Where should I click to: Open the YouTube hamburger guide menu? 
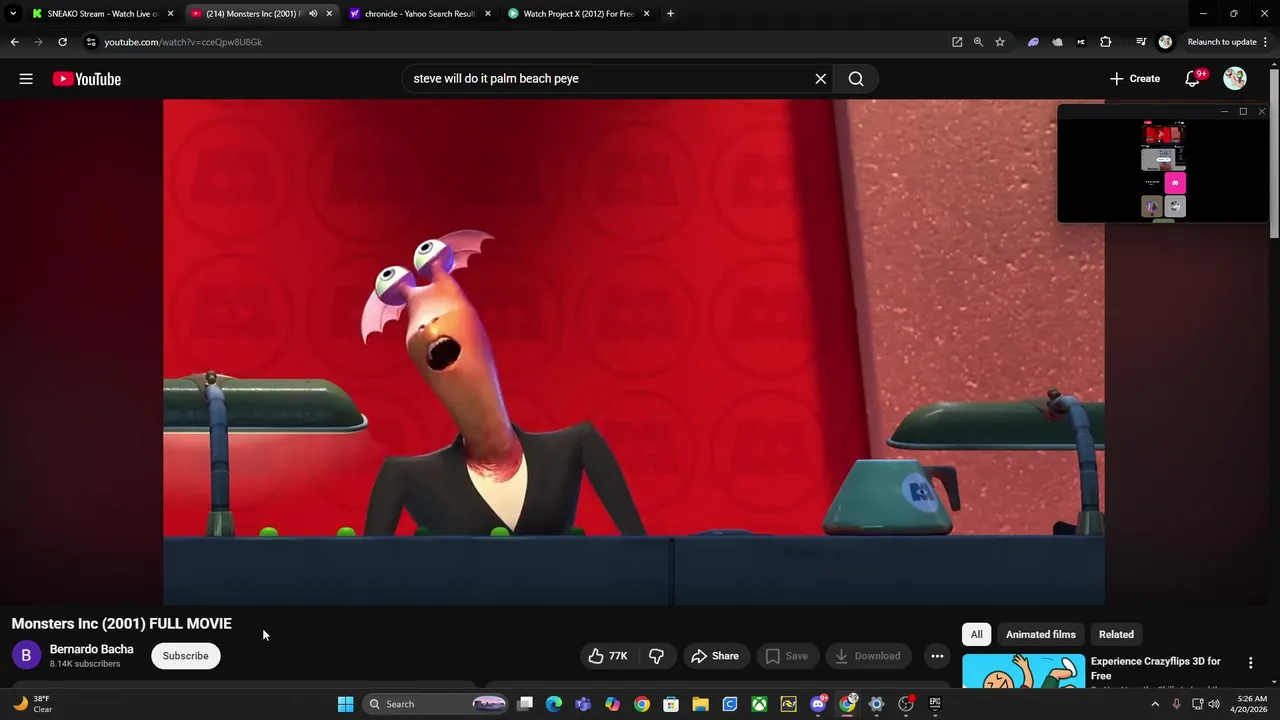26,79
